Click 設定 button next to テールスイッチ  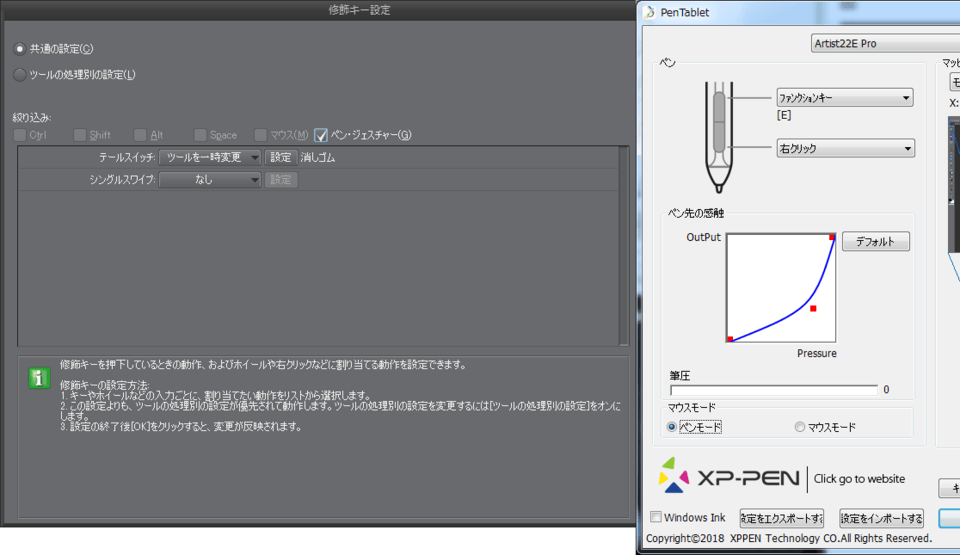[x=281, y=157]
